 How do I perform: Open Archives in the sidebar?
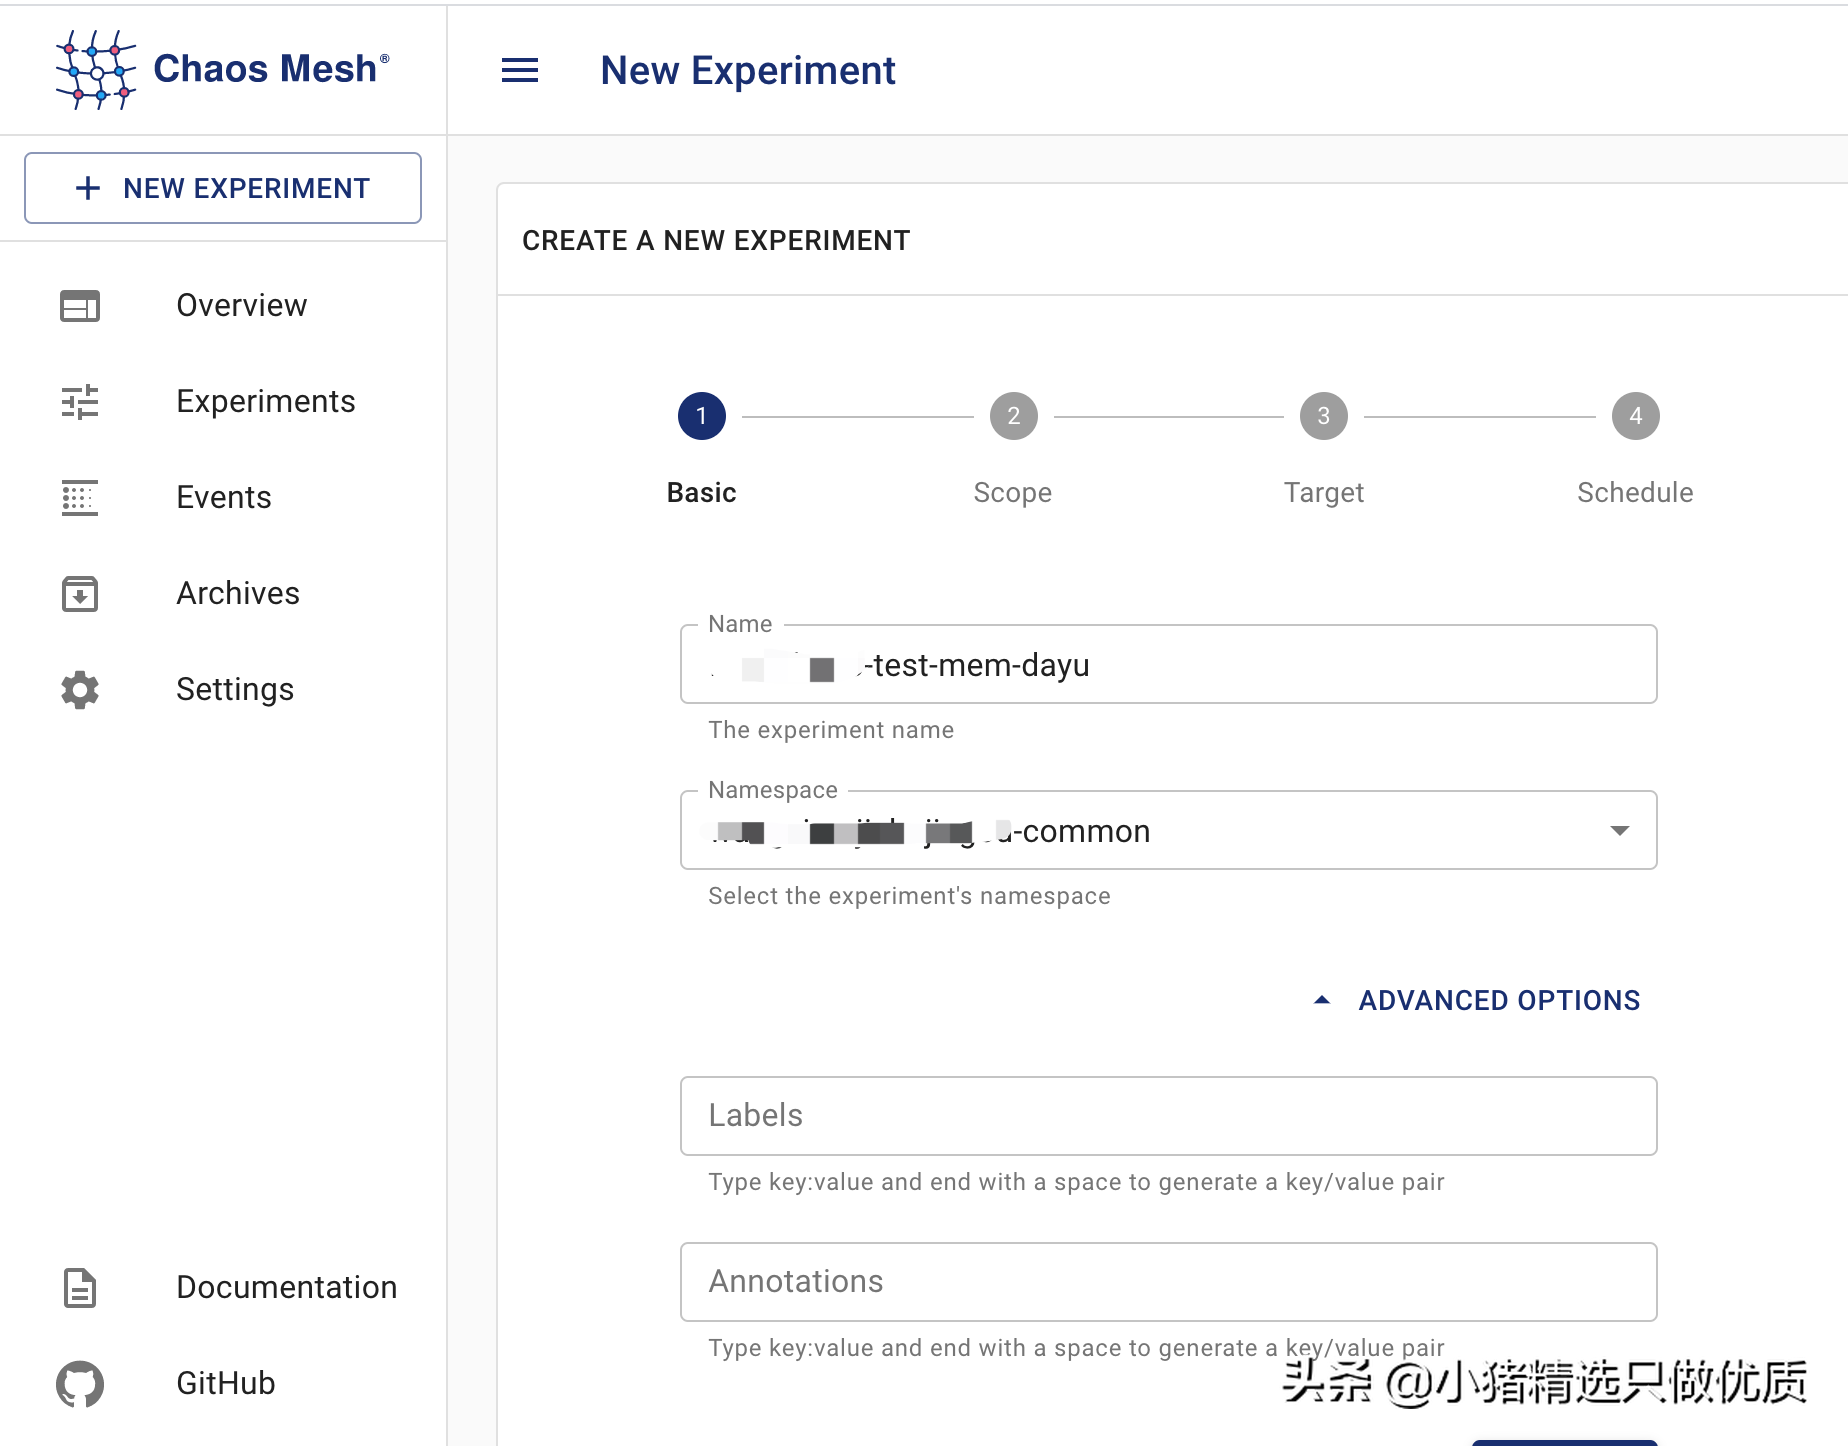tap(223, 594)
